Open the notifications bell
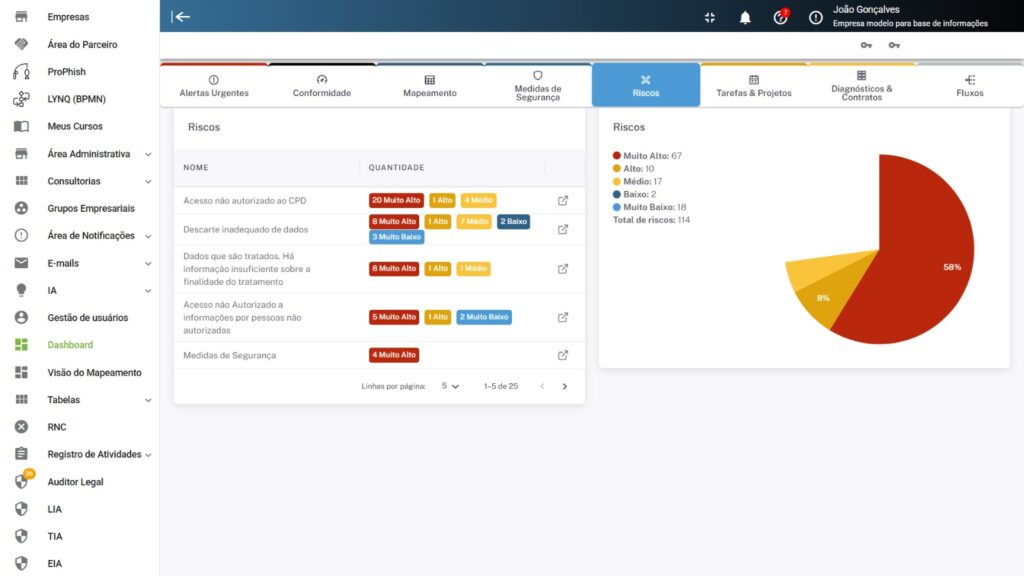This screenshot has height=576, width=1024. pyautogui.click(x=745, y=17)
